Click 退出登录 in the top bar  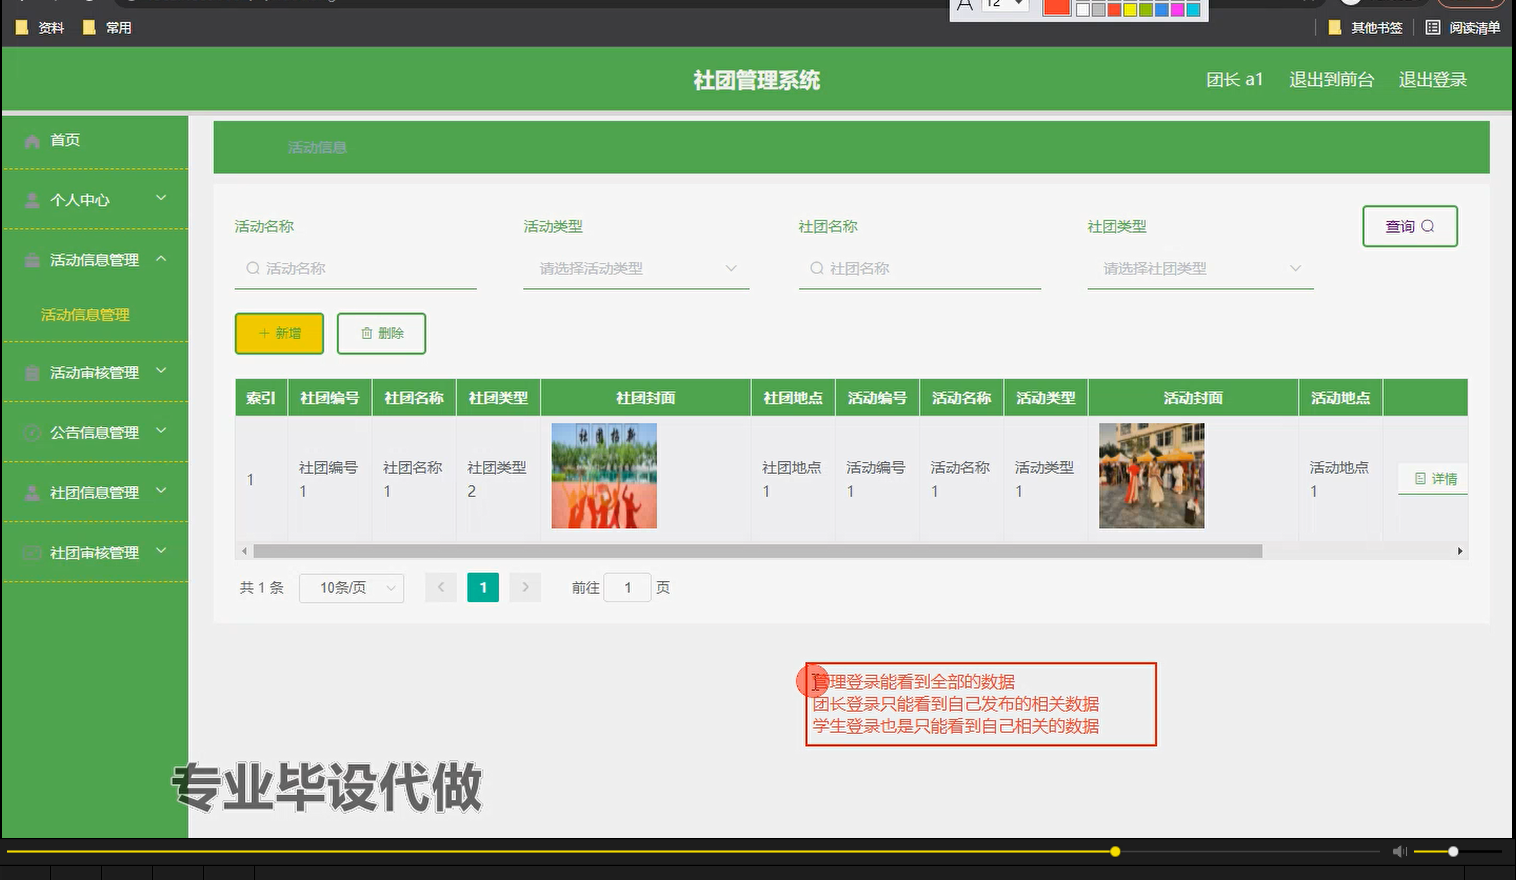[x=1432, y=79]
